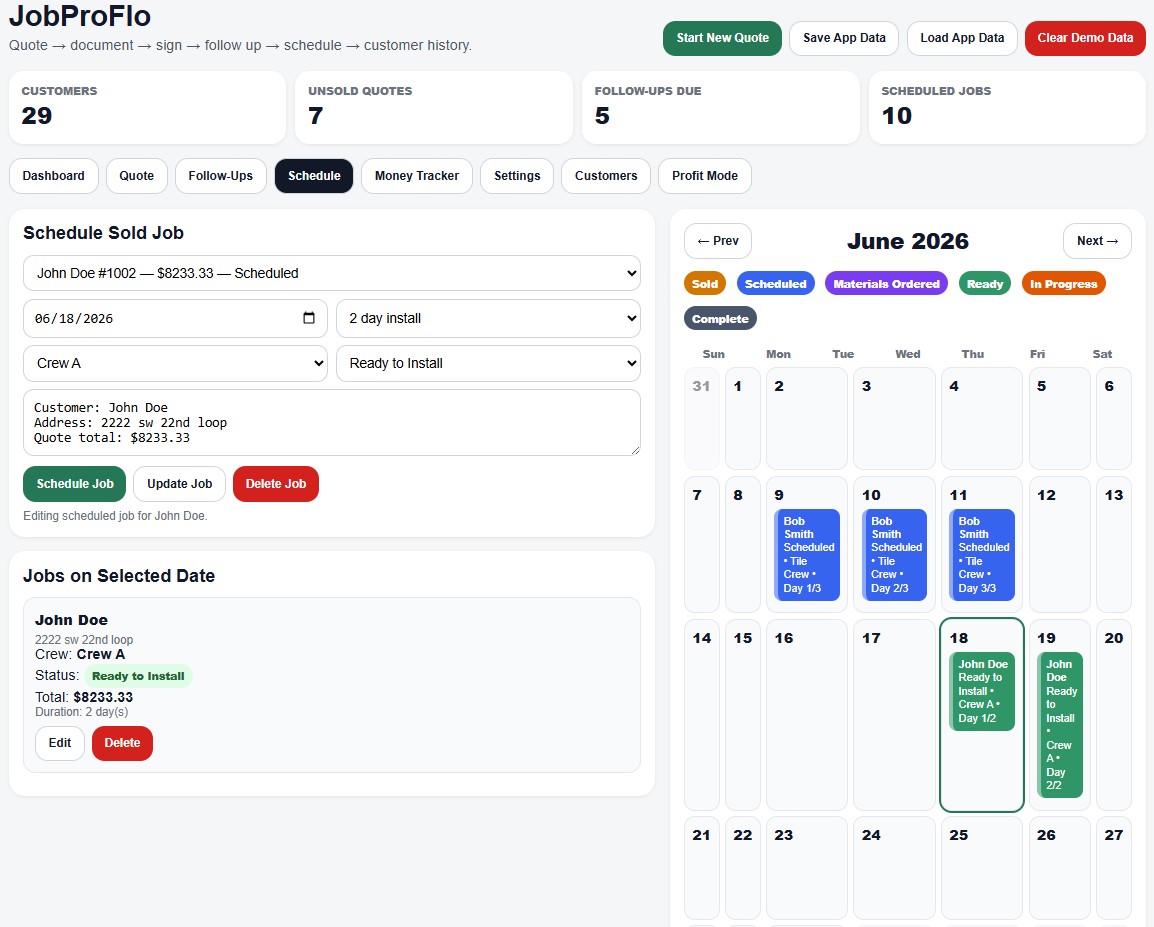Screen dimensions: 1154x927
Task: Click the Customers stat card
Action: click(147, 107)
